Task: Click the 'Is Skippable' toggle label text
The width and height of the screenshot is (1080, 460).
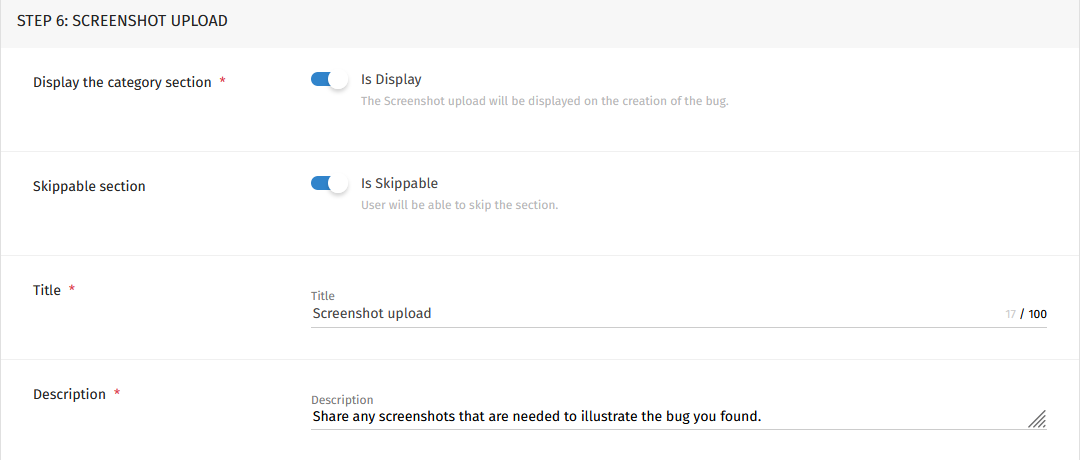Action: [x=399, y=183]
